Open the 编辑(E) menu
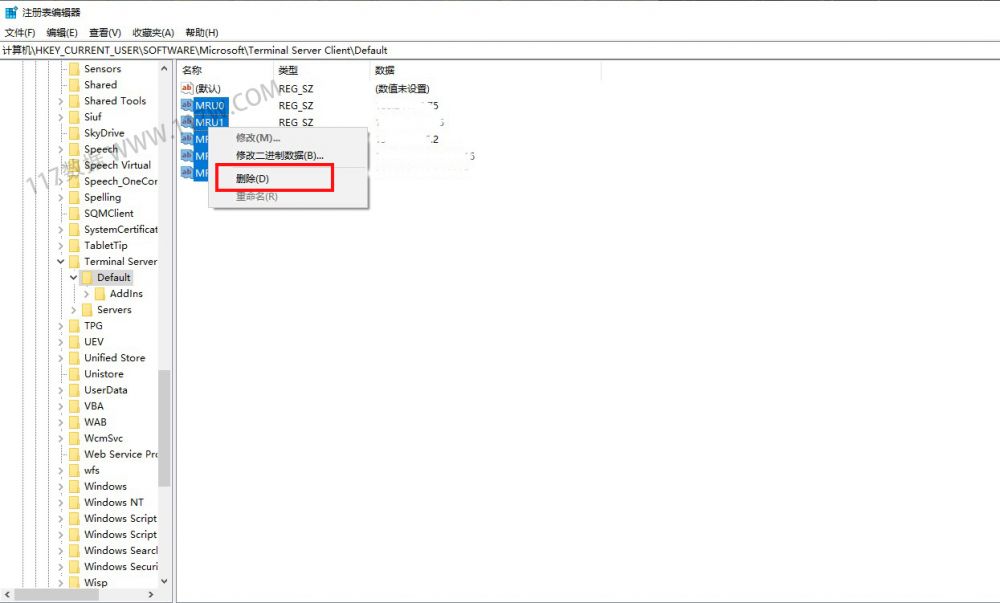The image size is (1000, 603). click(x=62, y=33)
